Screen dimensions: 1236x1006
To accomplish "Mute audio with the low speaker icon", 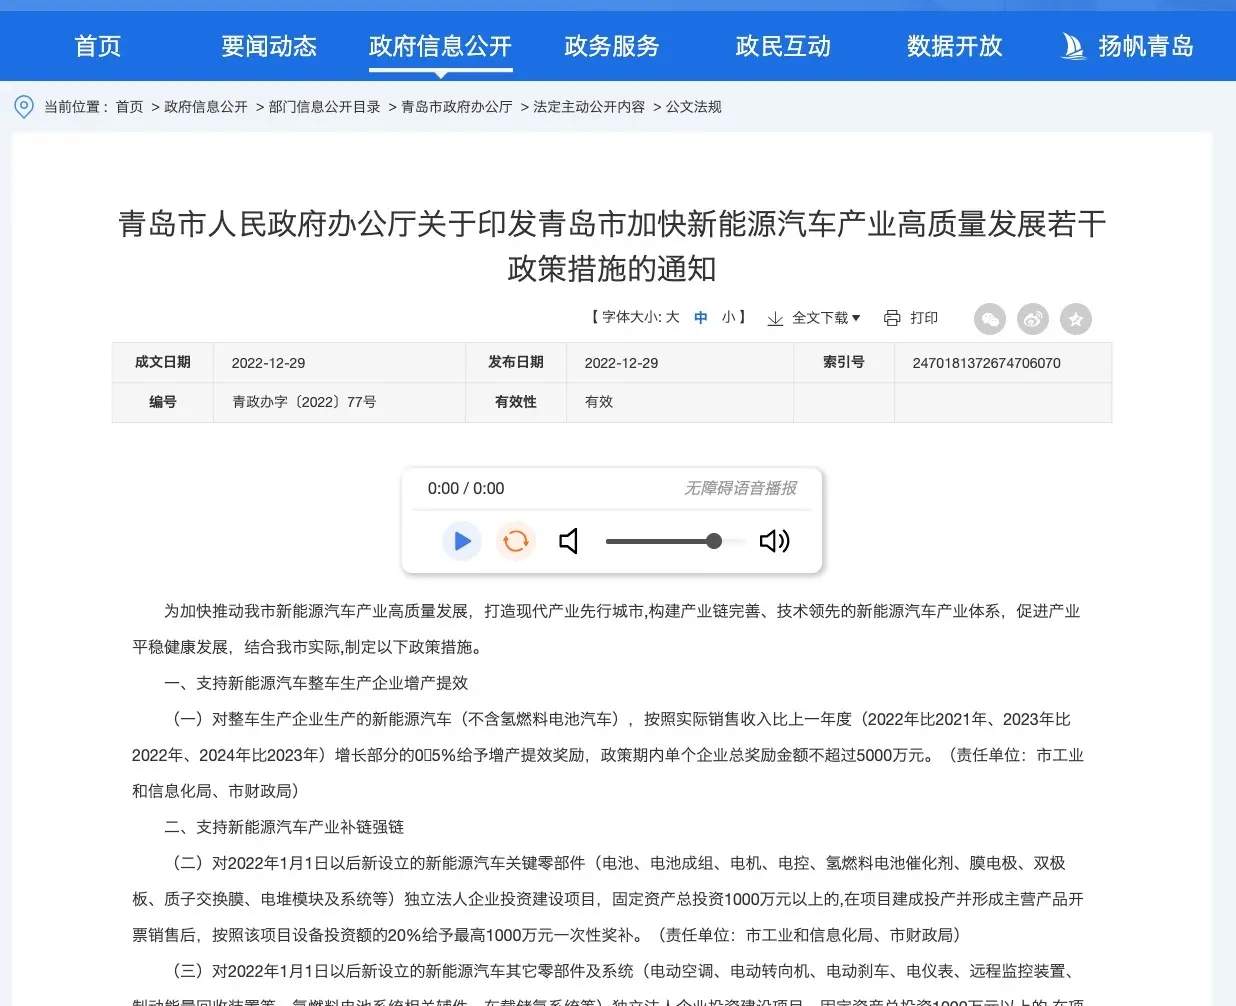I will tap(569, 541).
